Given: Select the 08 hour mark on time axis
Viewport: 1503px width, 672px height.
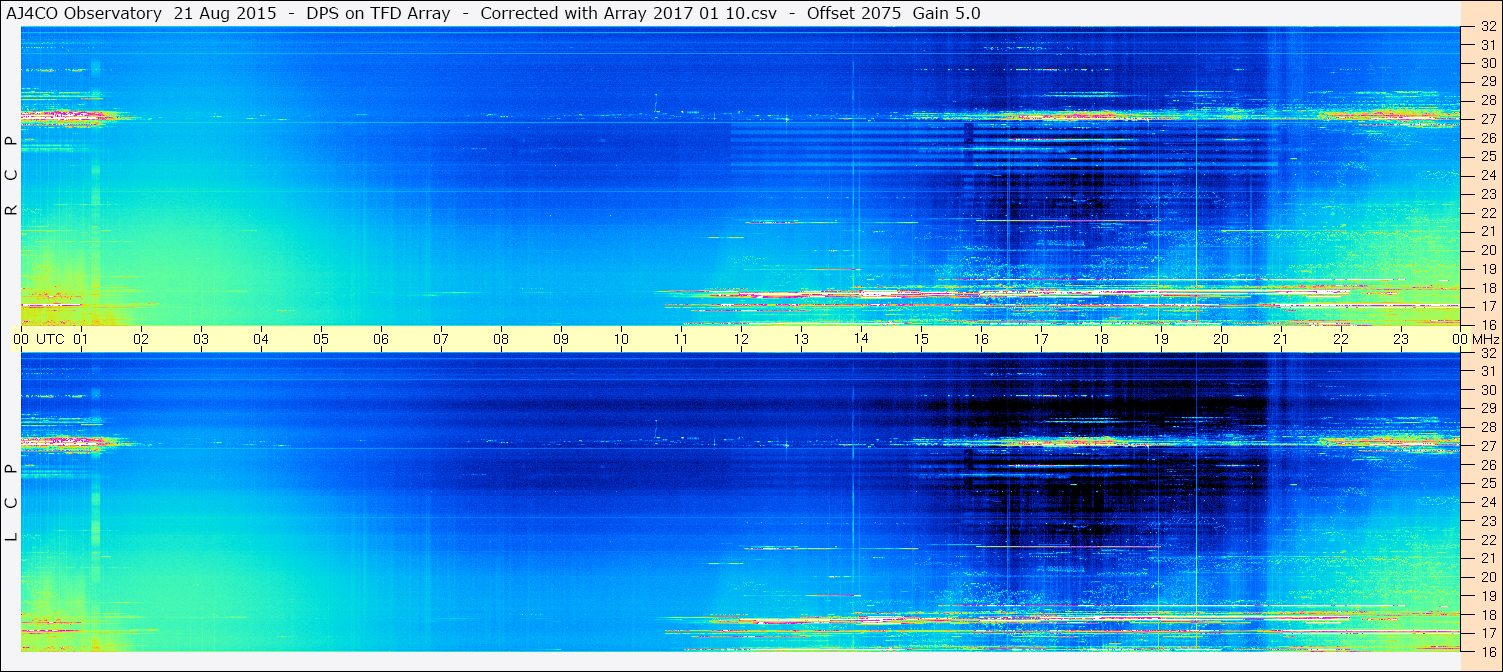Looking at the screenshot, I should 501,339.
